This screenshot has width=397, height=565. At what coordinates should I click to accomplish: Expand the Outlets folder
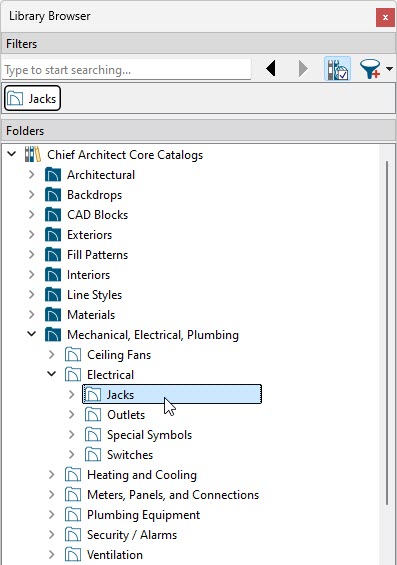pyautogui.click(x=72, y=415)
